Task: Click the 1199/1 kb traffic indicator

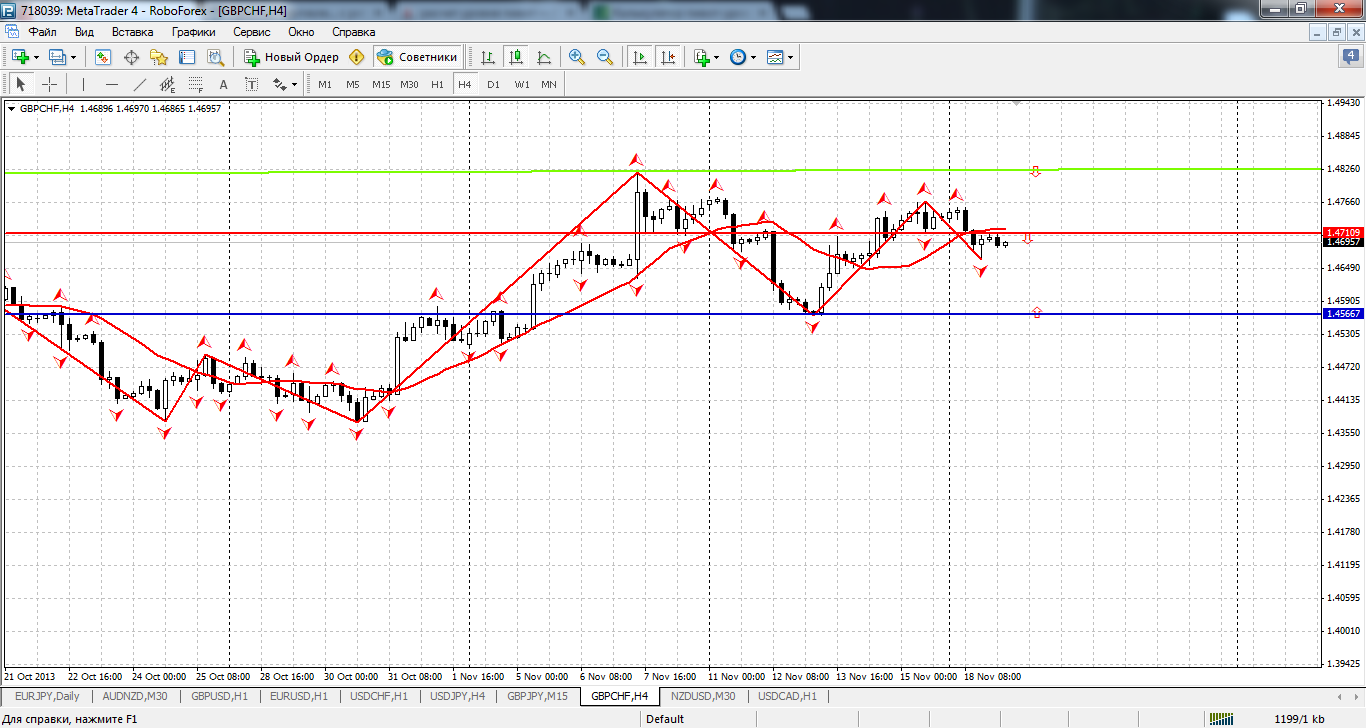Action: (x=1299, y=719)
